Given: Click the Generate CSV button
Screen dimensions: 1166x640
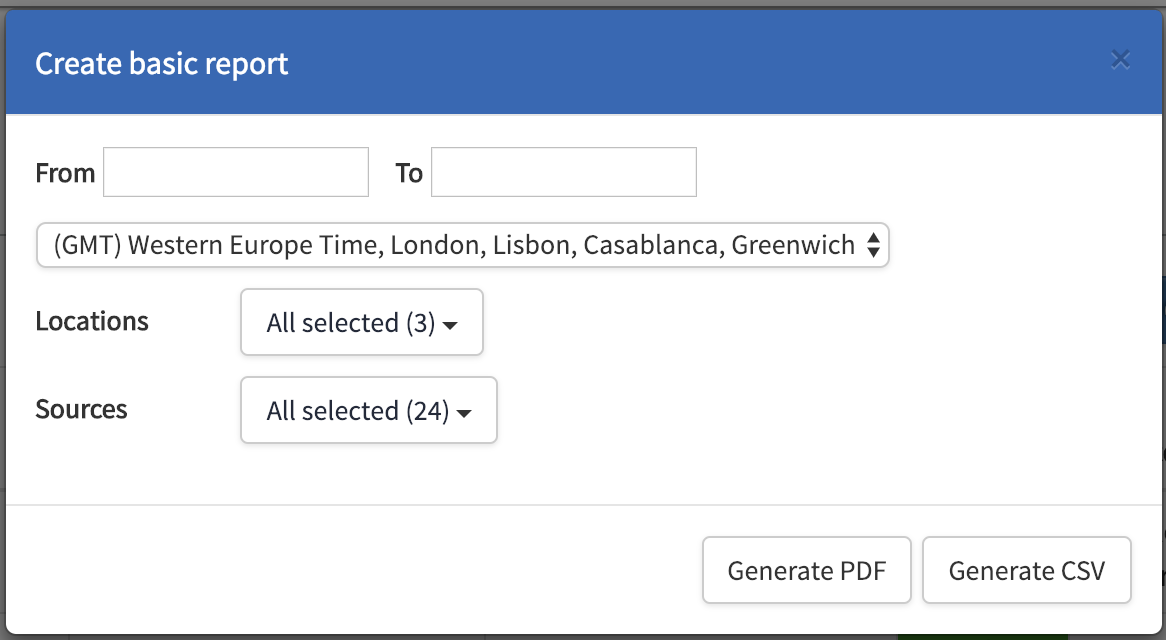Looking at the screenshot, I should tap(1026, 570).
